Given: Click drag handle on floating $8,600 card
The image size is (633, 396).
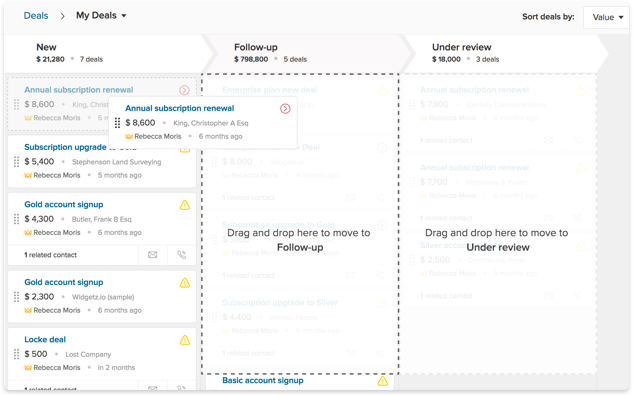Looking at the screenshot, I should [117, 123].
